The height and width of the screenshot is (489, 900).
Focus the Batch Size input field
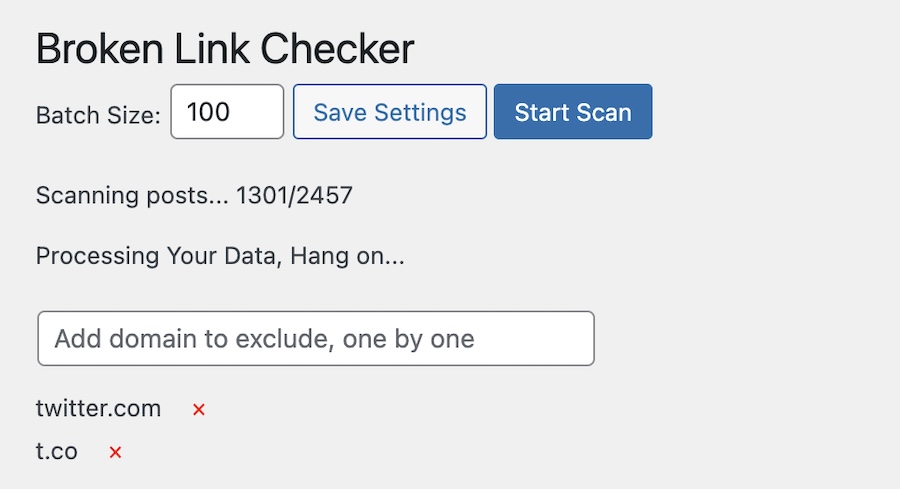tap(227, 111)
